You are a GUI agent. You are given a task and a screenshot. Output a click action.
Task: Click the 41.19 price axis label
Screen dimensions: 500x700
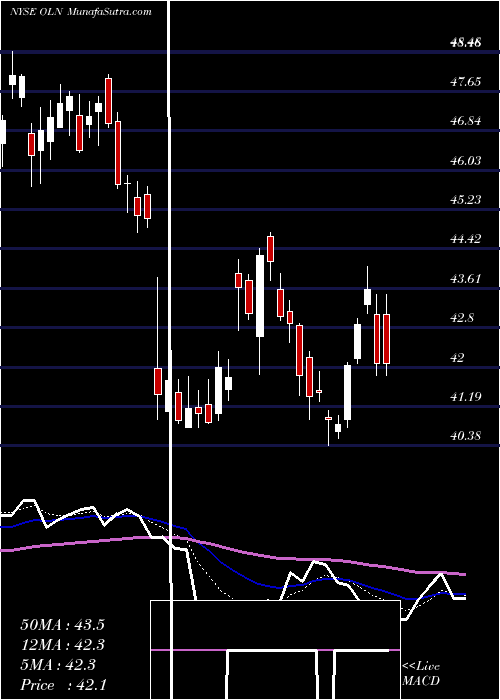pyautogui.click(x=466, y=396)
